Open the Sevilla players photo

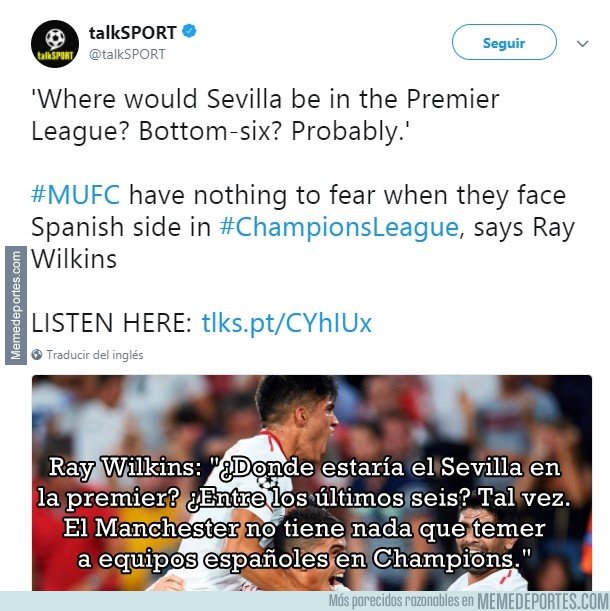click(x=312, y=482)
